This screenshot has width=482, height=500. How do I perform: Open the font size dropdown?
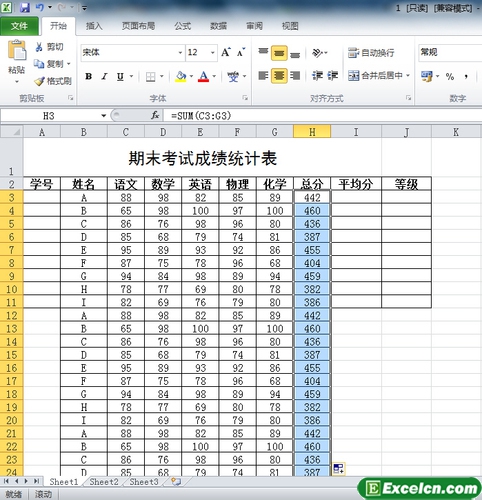(212, 53)
